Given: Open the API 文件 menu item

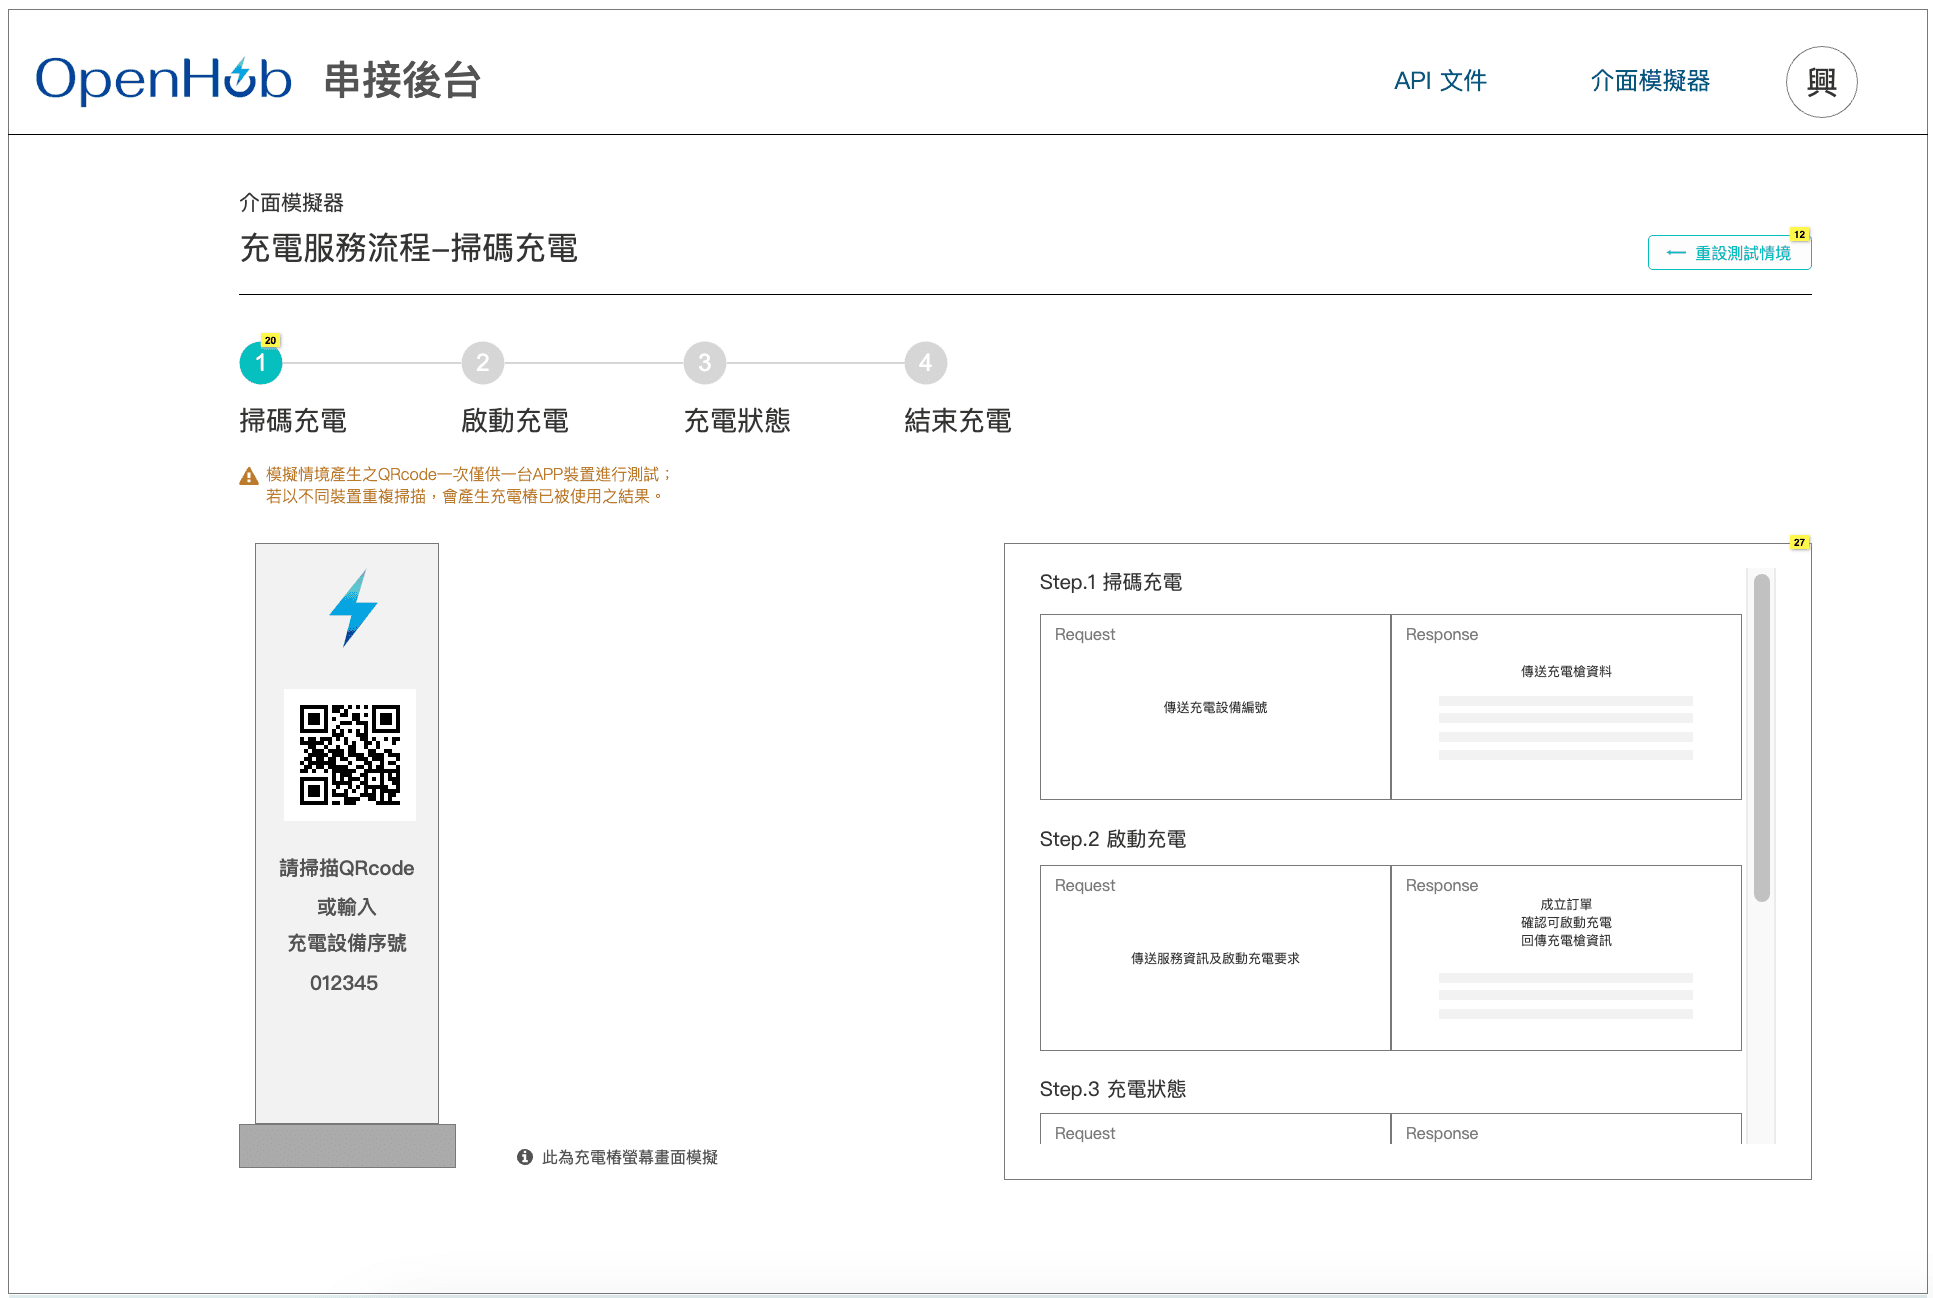Looking at the screenshot, I should pos(1440,81).
